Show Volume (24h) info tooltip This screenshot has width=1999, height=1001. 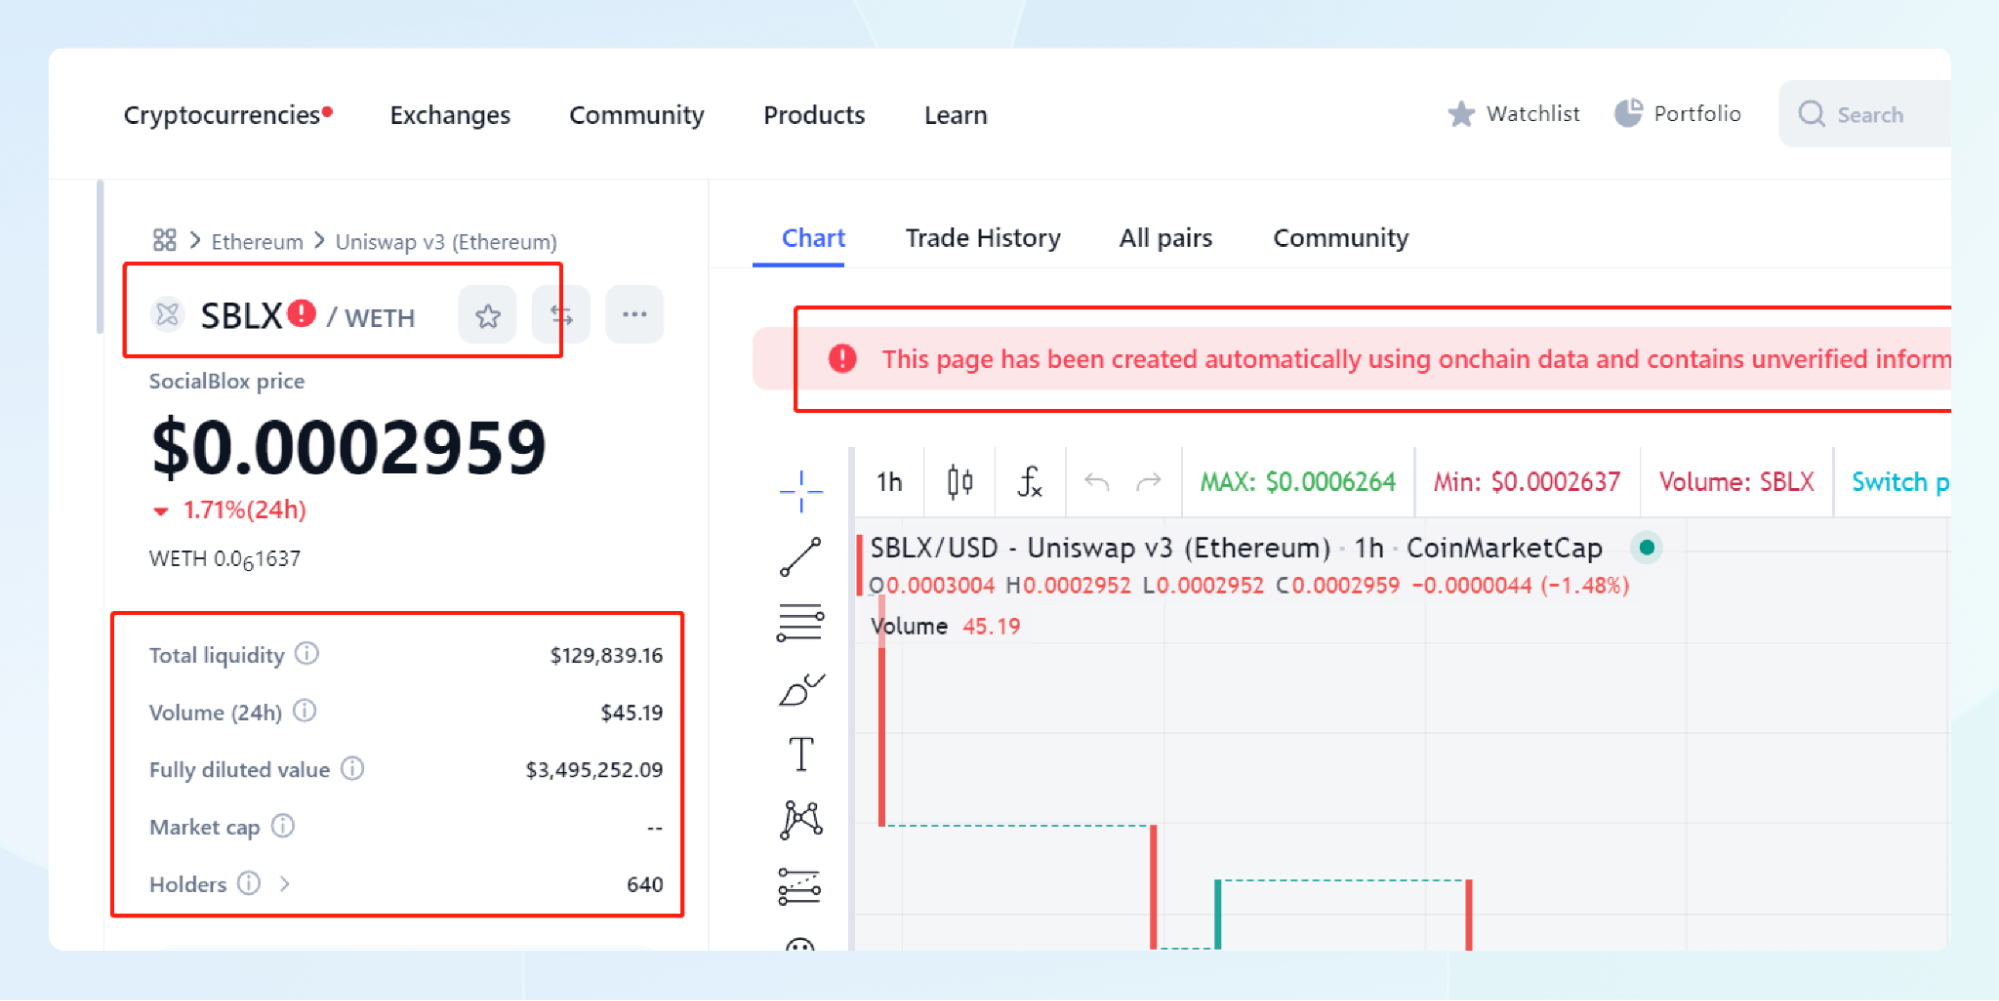click(x=305, y=711)
